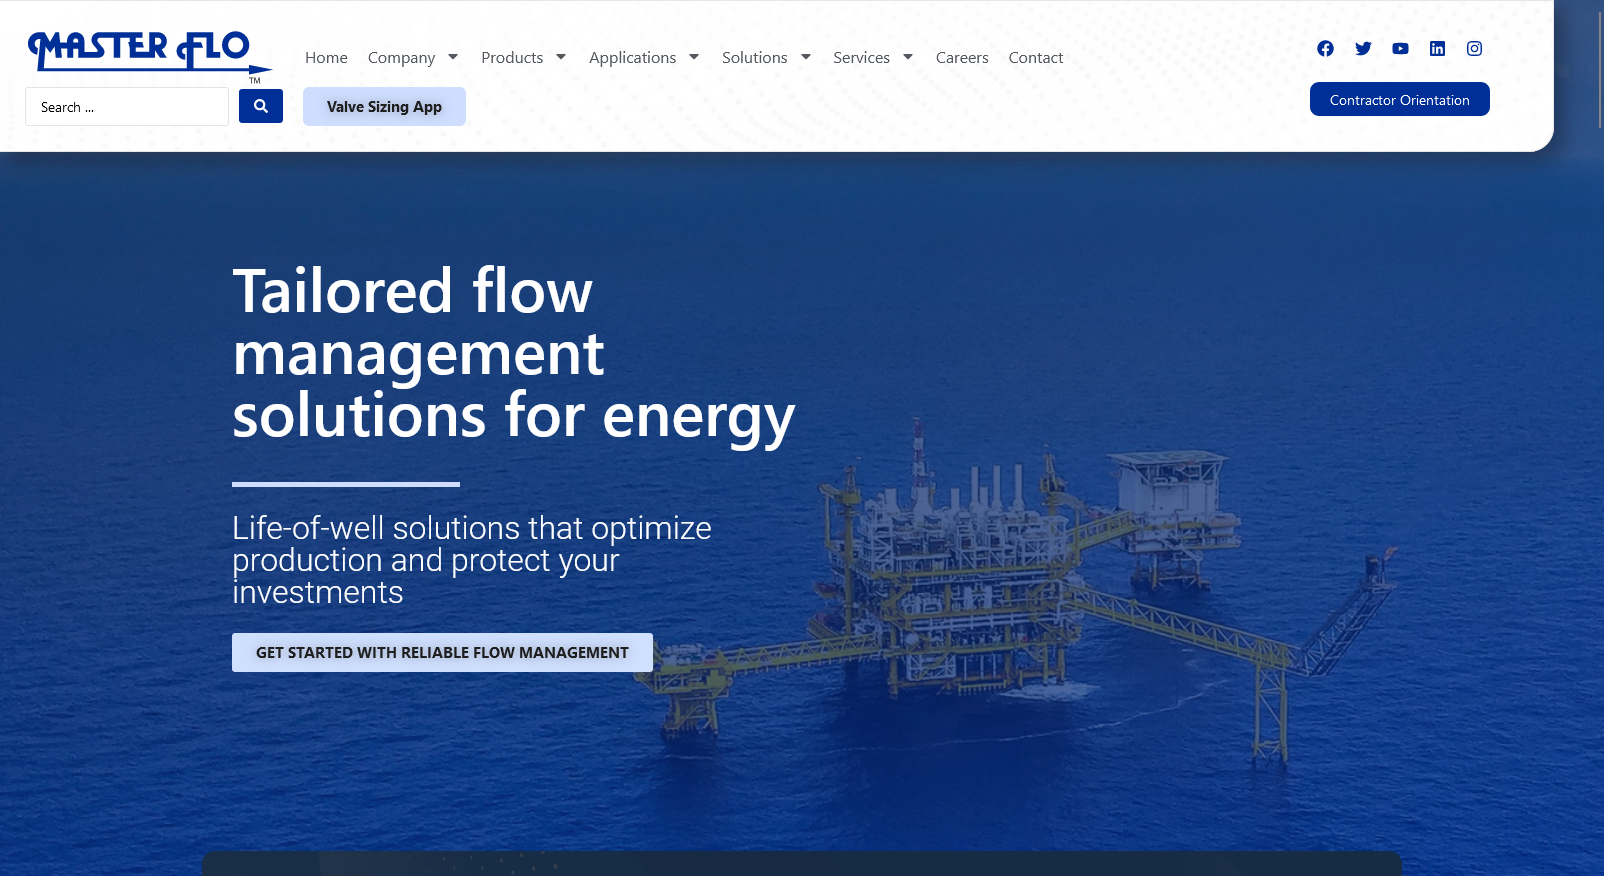Viewport: 1604px width, 876px height.
Task: Focus the Search text field
Action: pyautogui.click(x=127, y=107)
